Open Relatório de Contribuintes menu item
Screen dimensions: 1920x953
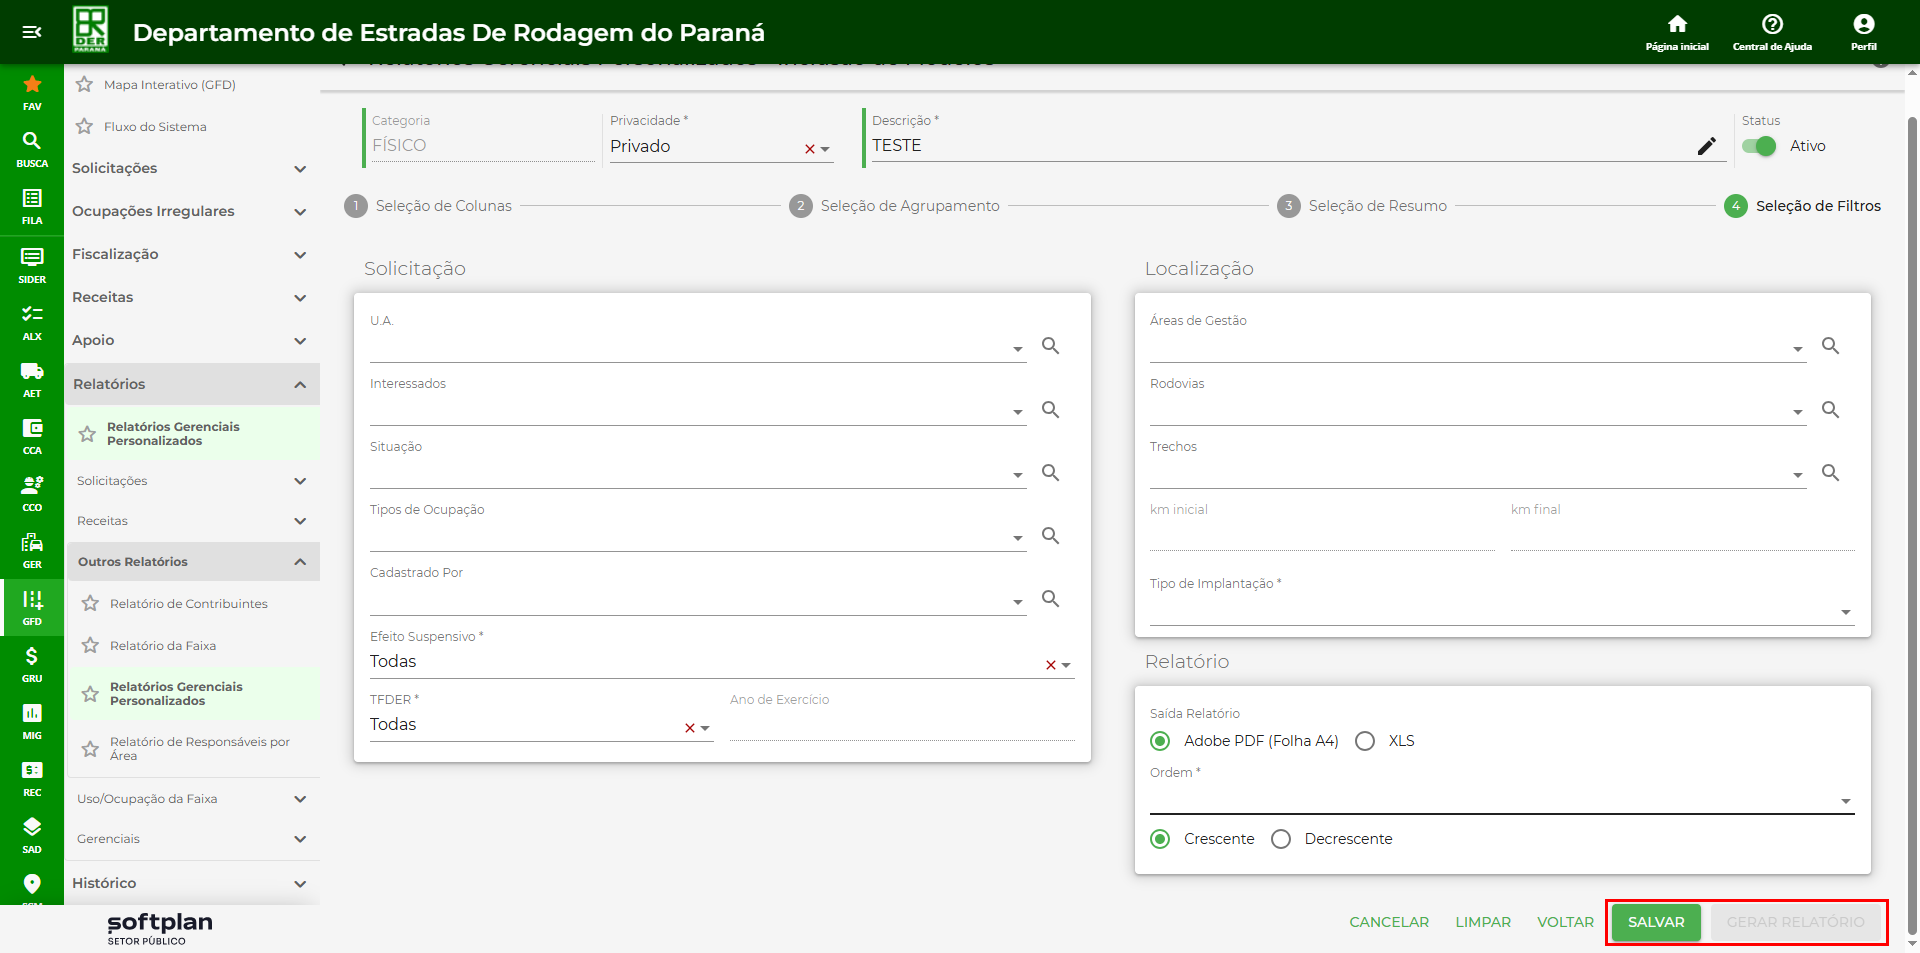[188, 604]
